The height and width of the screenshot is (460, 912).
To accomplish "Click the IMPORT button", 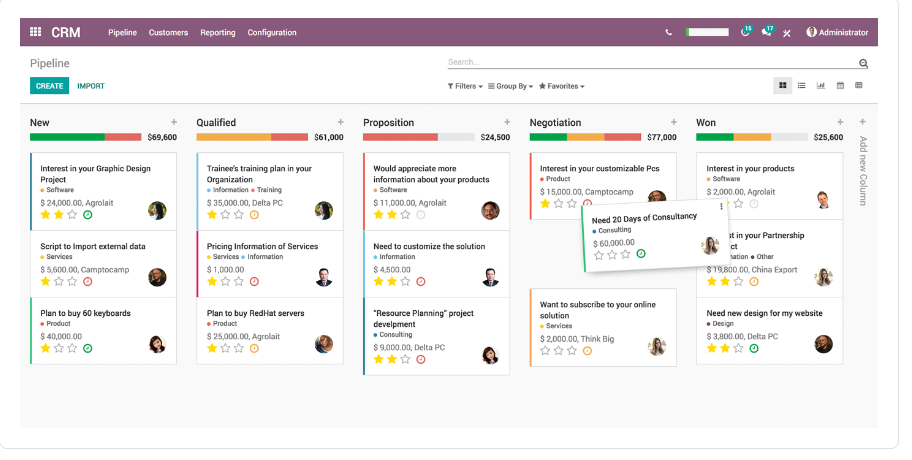I will click(x=91, y=86).
